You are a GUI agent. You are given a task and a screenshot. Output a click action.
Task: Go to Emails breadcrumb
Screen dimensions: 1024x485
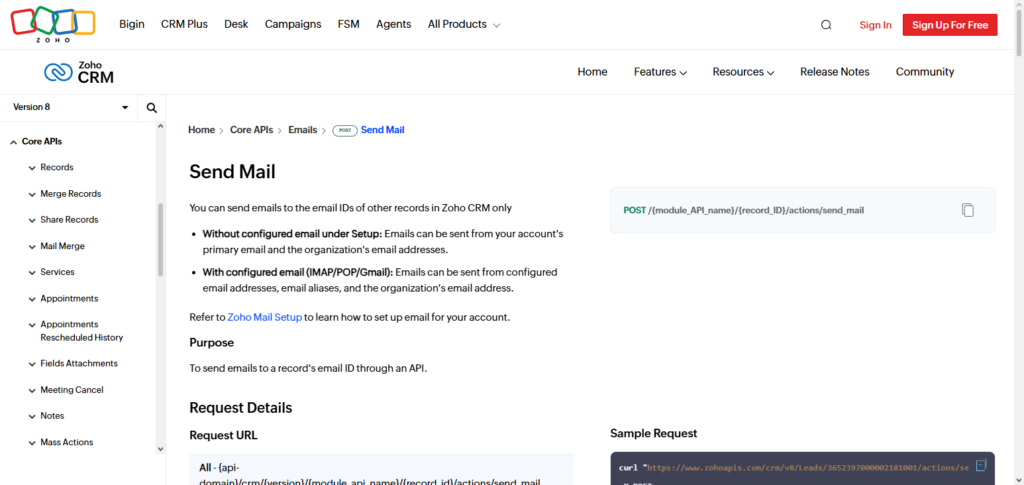pos(302,130)
